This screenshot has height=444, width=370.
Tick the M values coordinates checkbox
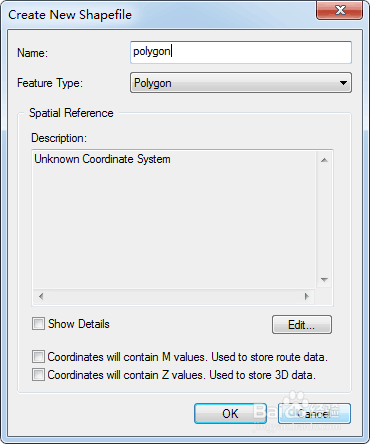click(x=38, y=356)
